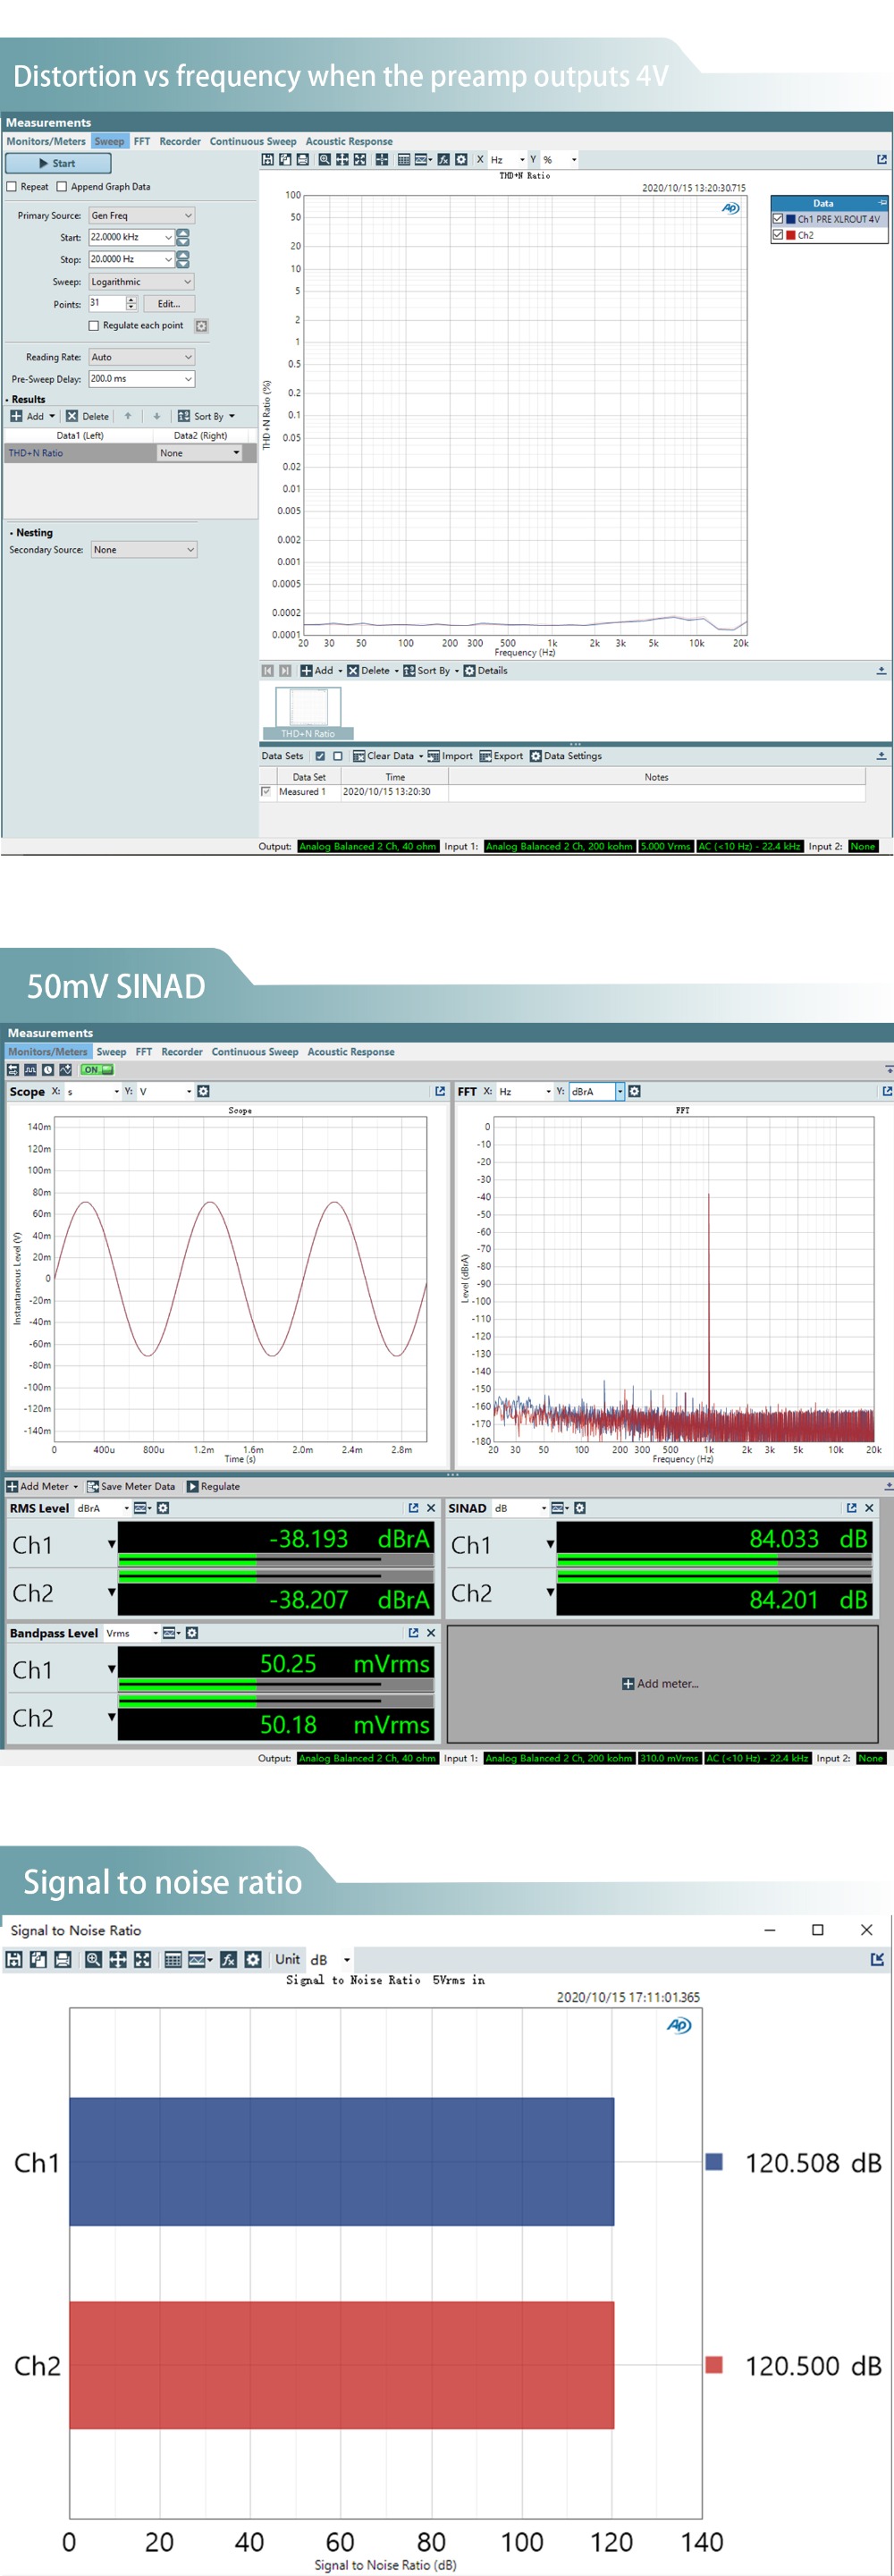The width and height of the screenshot is (894, 2576).
Task: Close the RMS Level meter
Action: click(x=431, y=1508)
